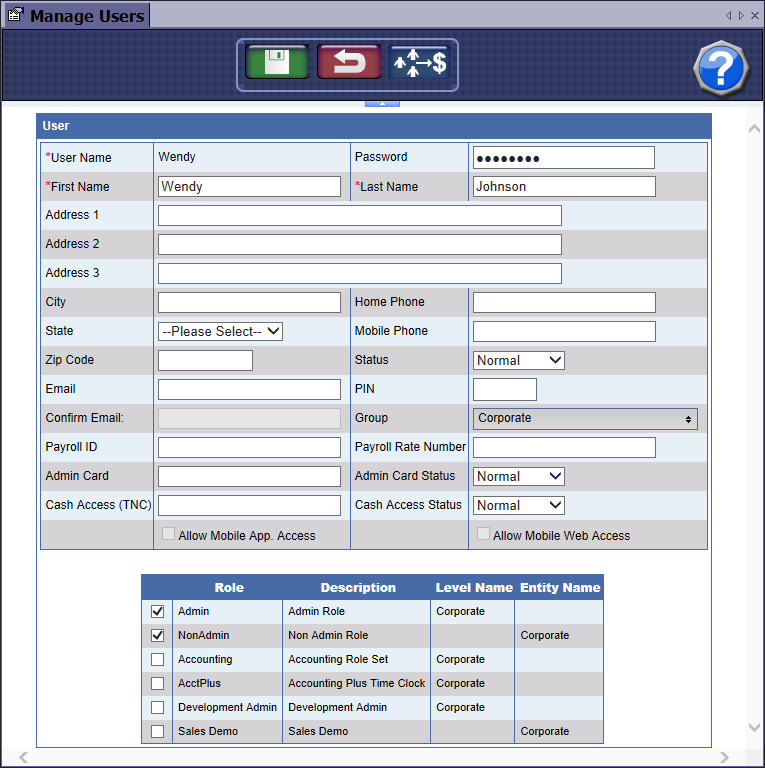
Task: Uncheck the NonAdmin role checkbox
Action: point(157,635)
